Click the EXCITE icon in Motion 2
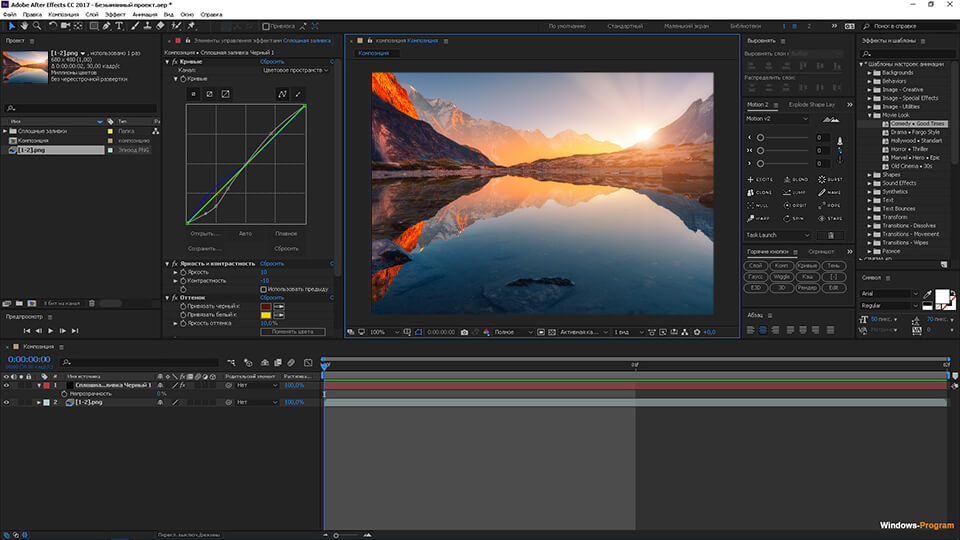 pos(758,179)
